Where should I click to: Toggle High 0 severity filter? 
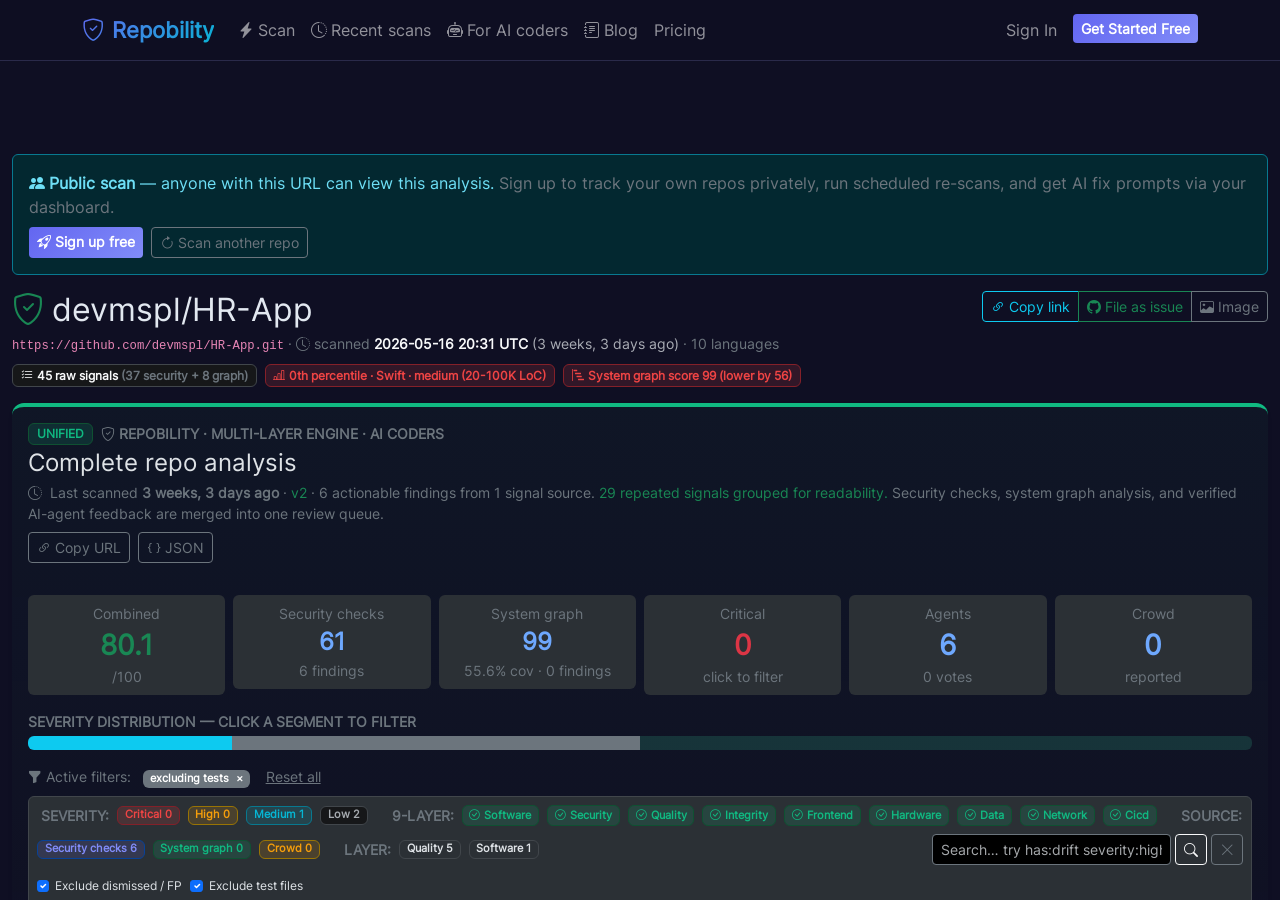(213, 815)
